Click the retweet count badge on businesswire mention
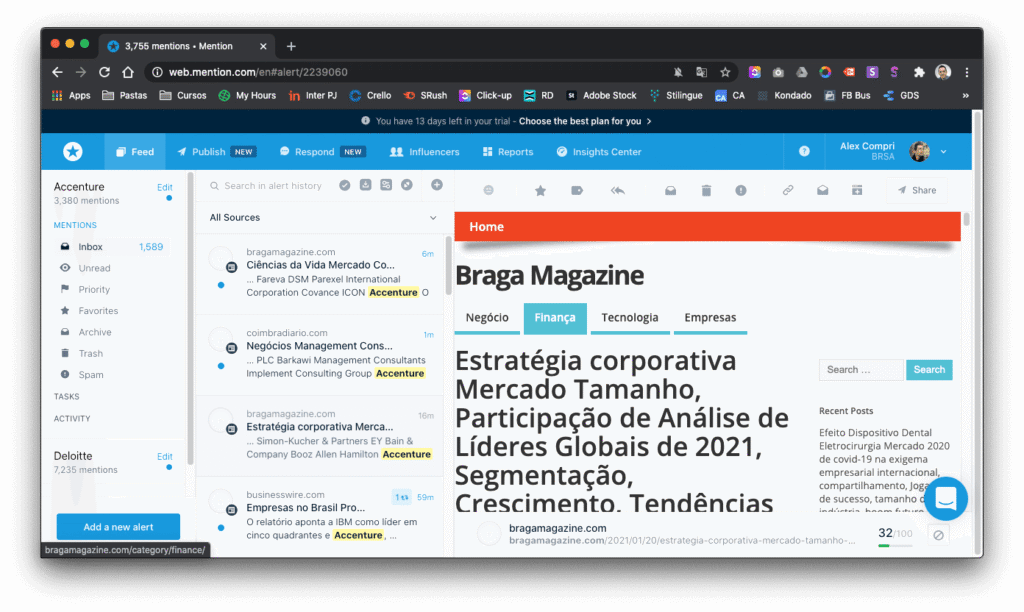1024x612 pixels. click(x=402, y=497)
